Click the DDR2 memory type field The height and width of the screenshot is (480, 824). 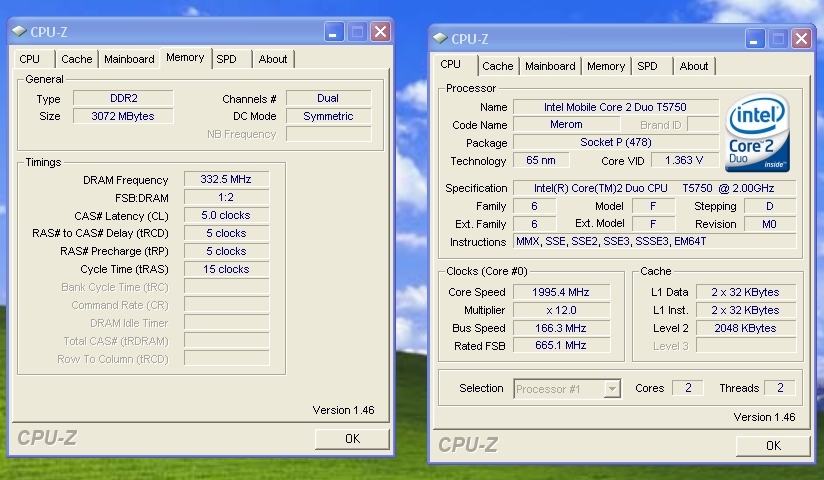[x=123, y=98]
